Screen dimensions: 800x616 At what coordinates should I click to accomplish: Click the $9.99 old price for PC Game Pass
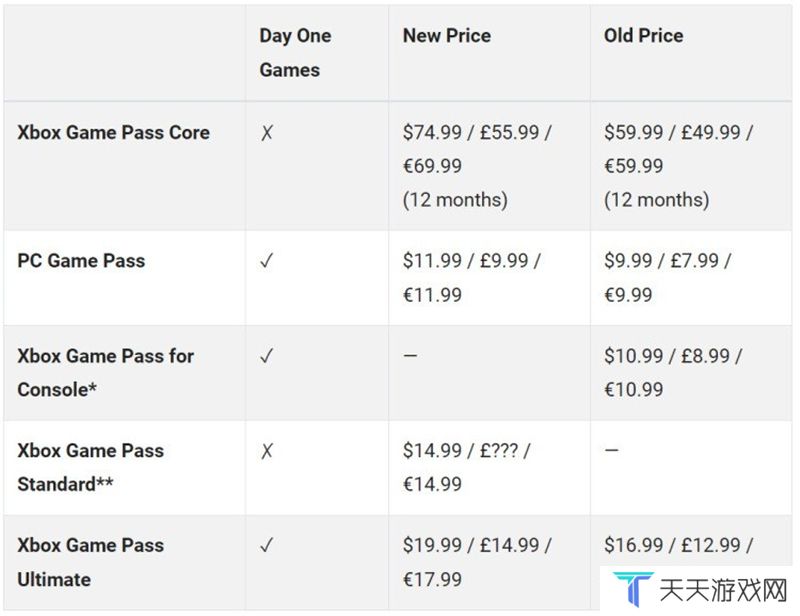[x=628, y=261]
